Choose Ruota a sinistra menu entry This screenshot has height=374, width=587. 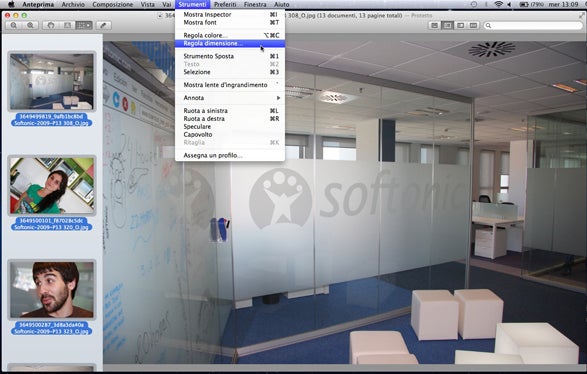pyautogui.click(x=230, y=111)
